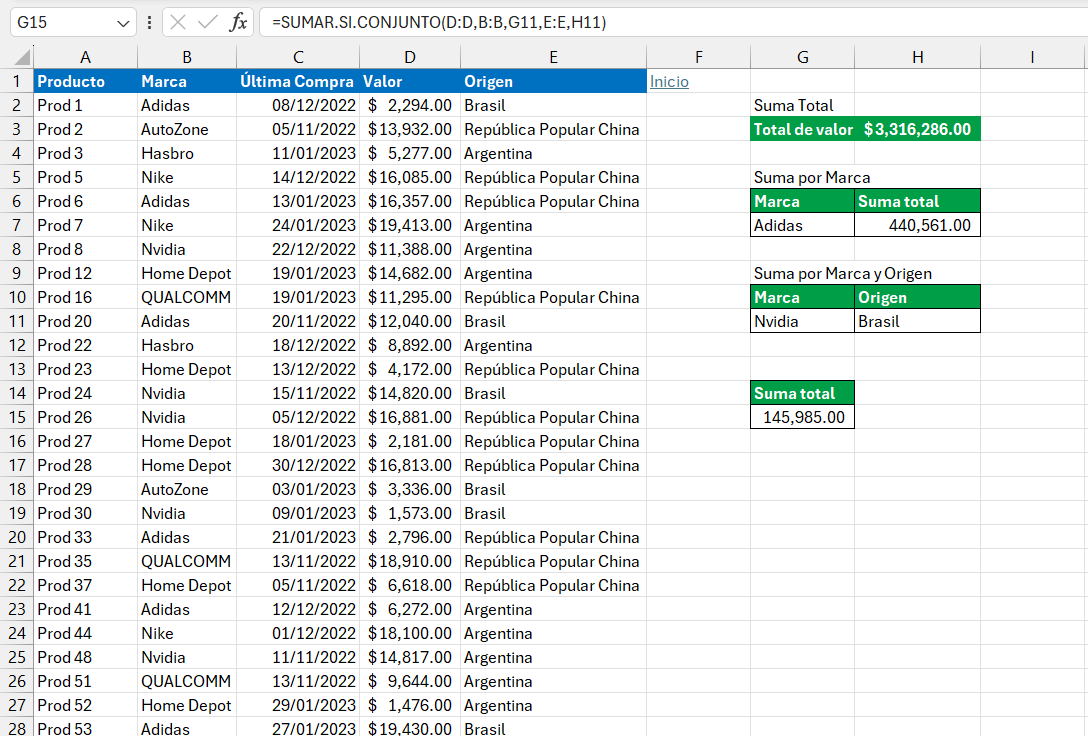Select the Última Compra header cell
This screenshot has width=1088, height=736.
[297, 81]
